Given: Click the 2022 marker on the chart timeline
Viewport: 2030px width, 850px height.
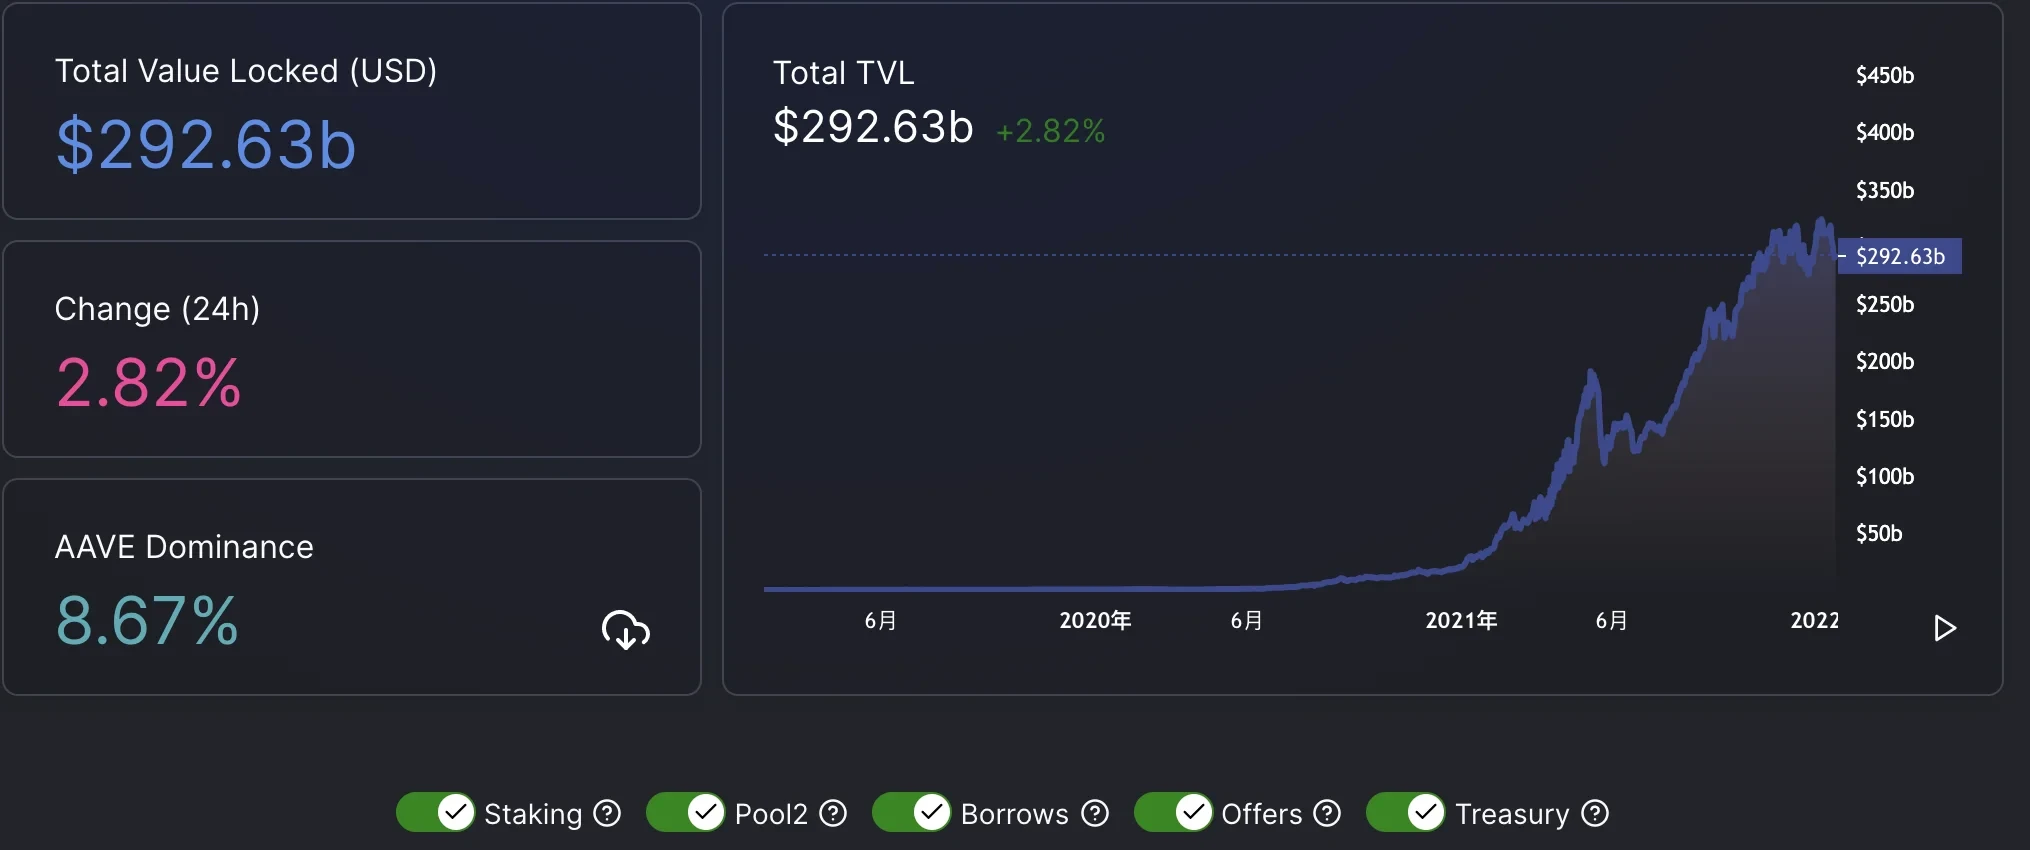Looking at the screenshot, I should (1814, 621).
